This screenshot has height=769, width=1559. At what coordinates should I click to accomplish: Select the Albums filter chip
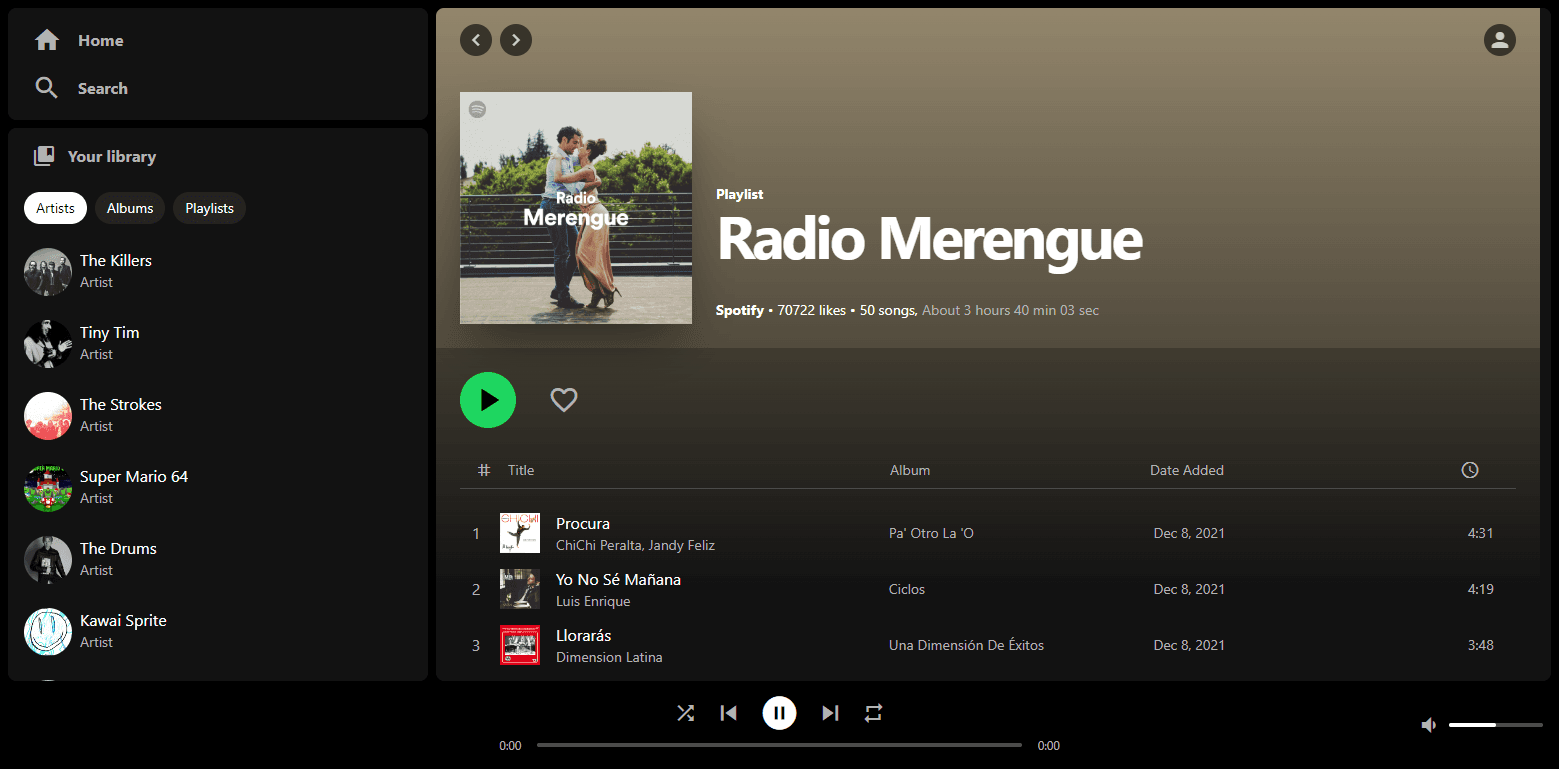click(130, 208)
